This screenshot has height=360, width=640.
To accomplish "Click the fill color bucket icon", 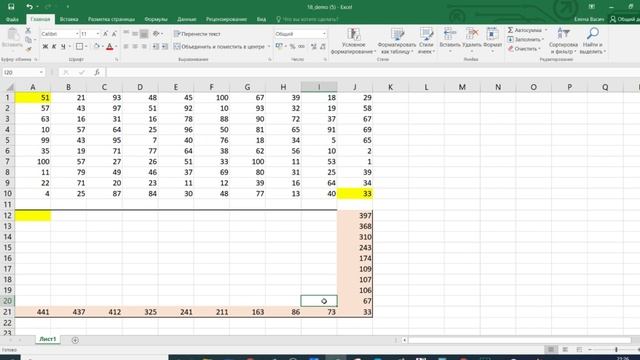I will [97, 47].
